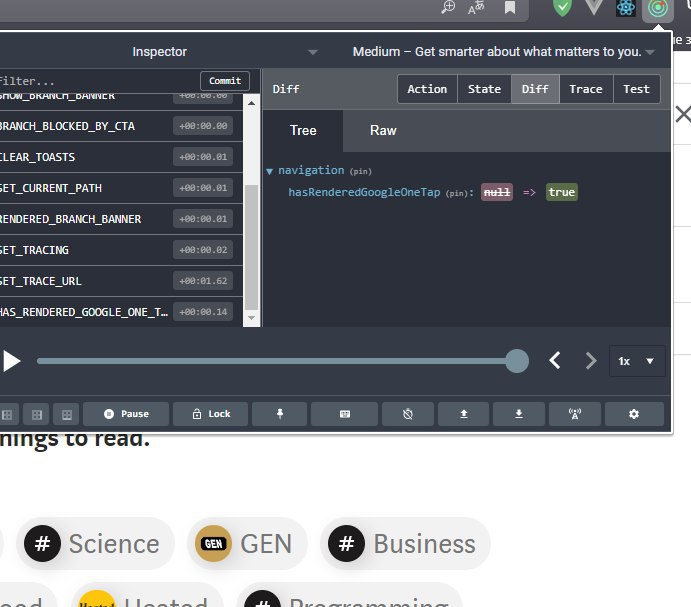Viewport: 691px width, 607px height.
Task: Click the Import upload arrow icon
Action: click(464, 414)
